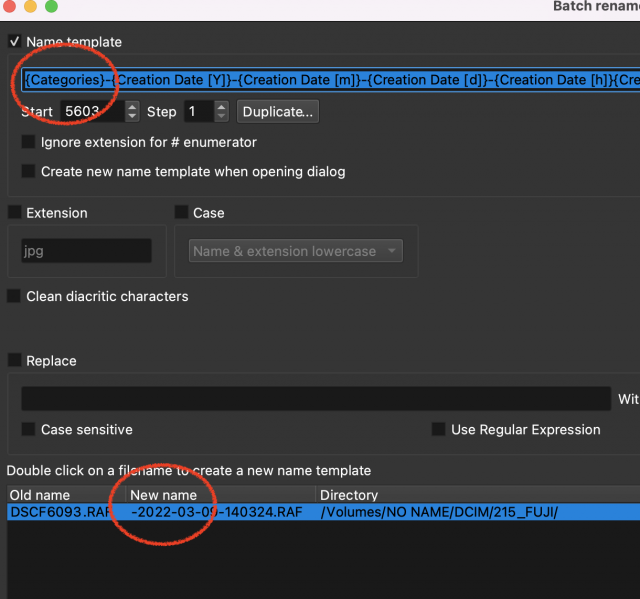The height and width of the screenshot is (599, 640).
Task: Enable Create new name template when opening dialog
Action: tap(28, 171)
